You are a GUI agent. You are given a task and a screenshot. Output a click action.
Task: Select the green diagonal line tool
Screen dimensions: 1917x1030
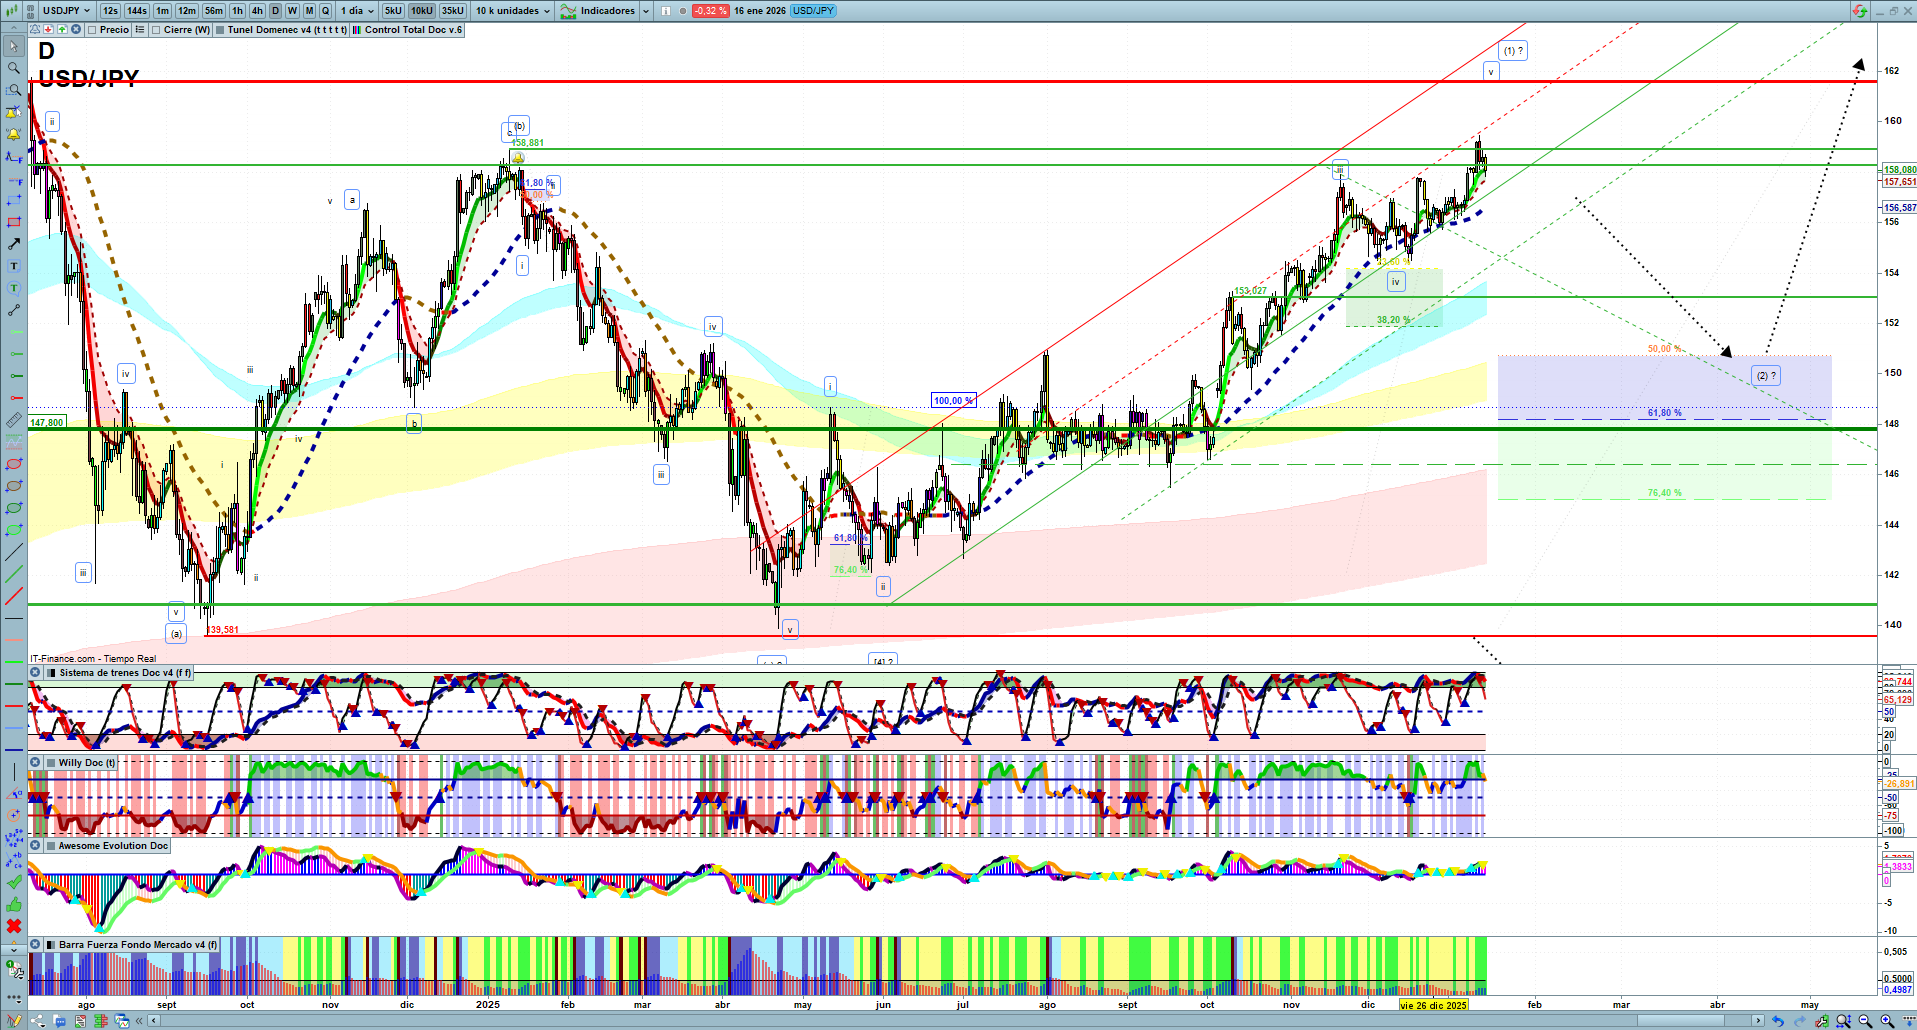(13, 574)
